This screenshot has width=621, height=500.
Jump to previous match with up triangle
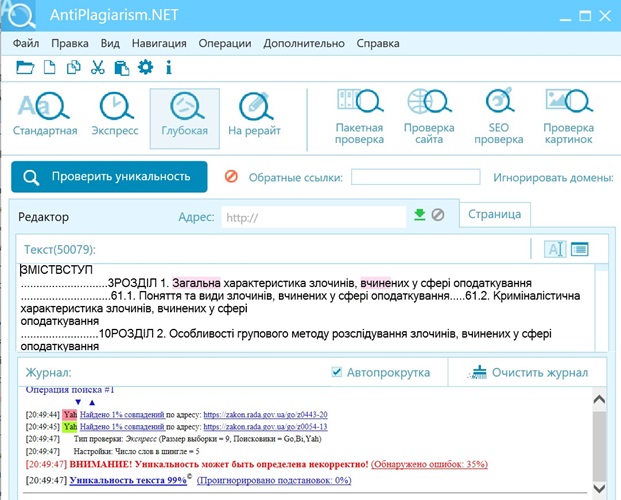point(92,403)
